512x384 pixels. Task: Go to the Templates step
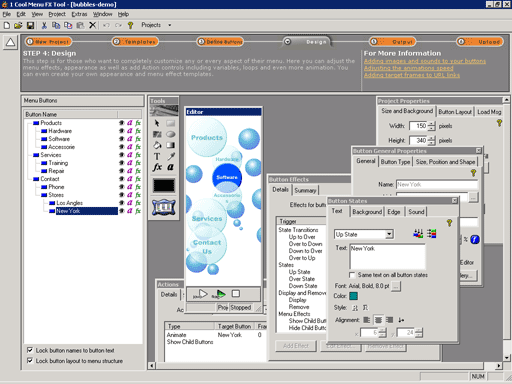tap(135, 42)
